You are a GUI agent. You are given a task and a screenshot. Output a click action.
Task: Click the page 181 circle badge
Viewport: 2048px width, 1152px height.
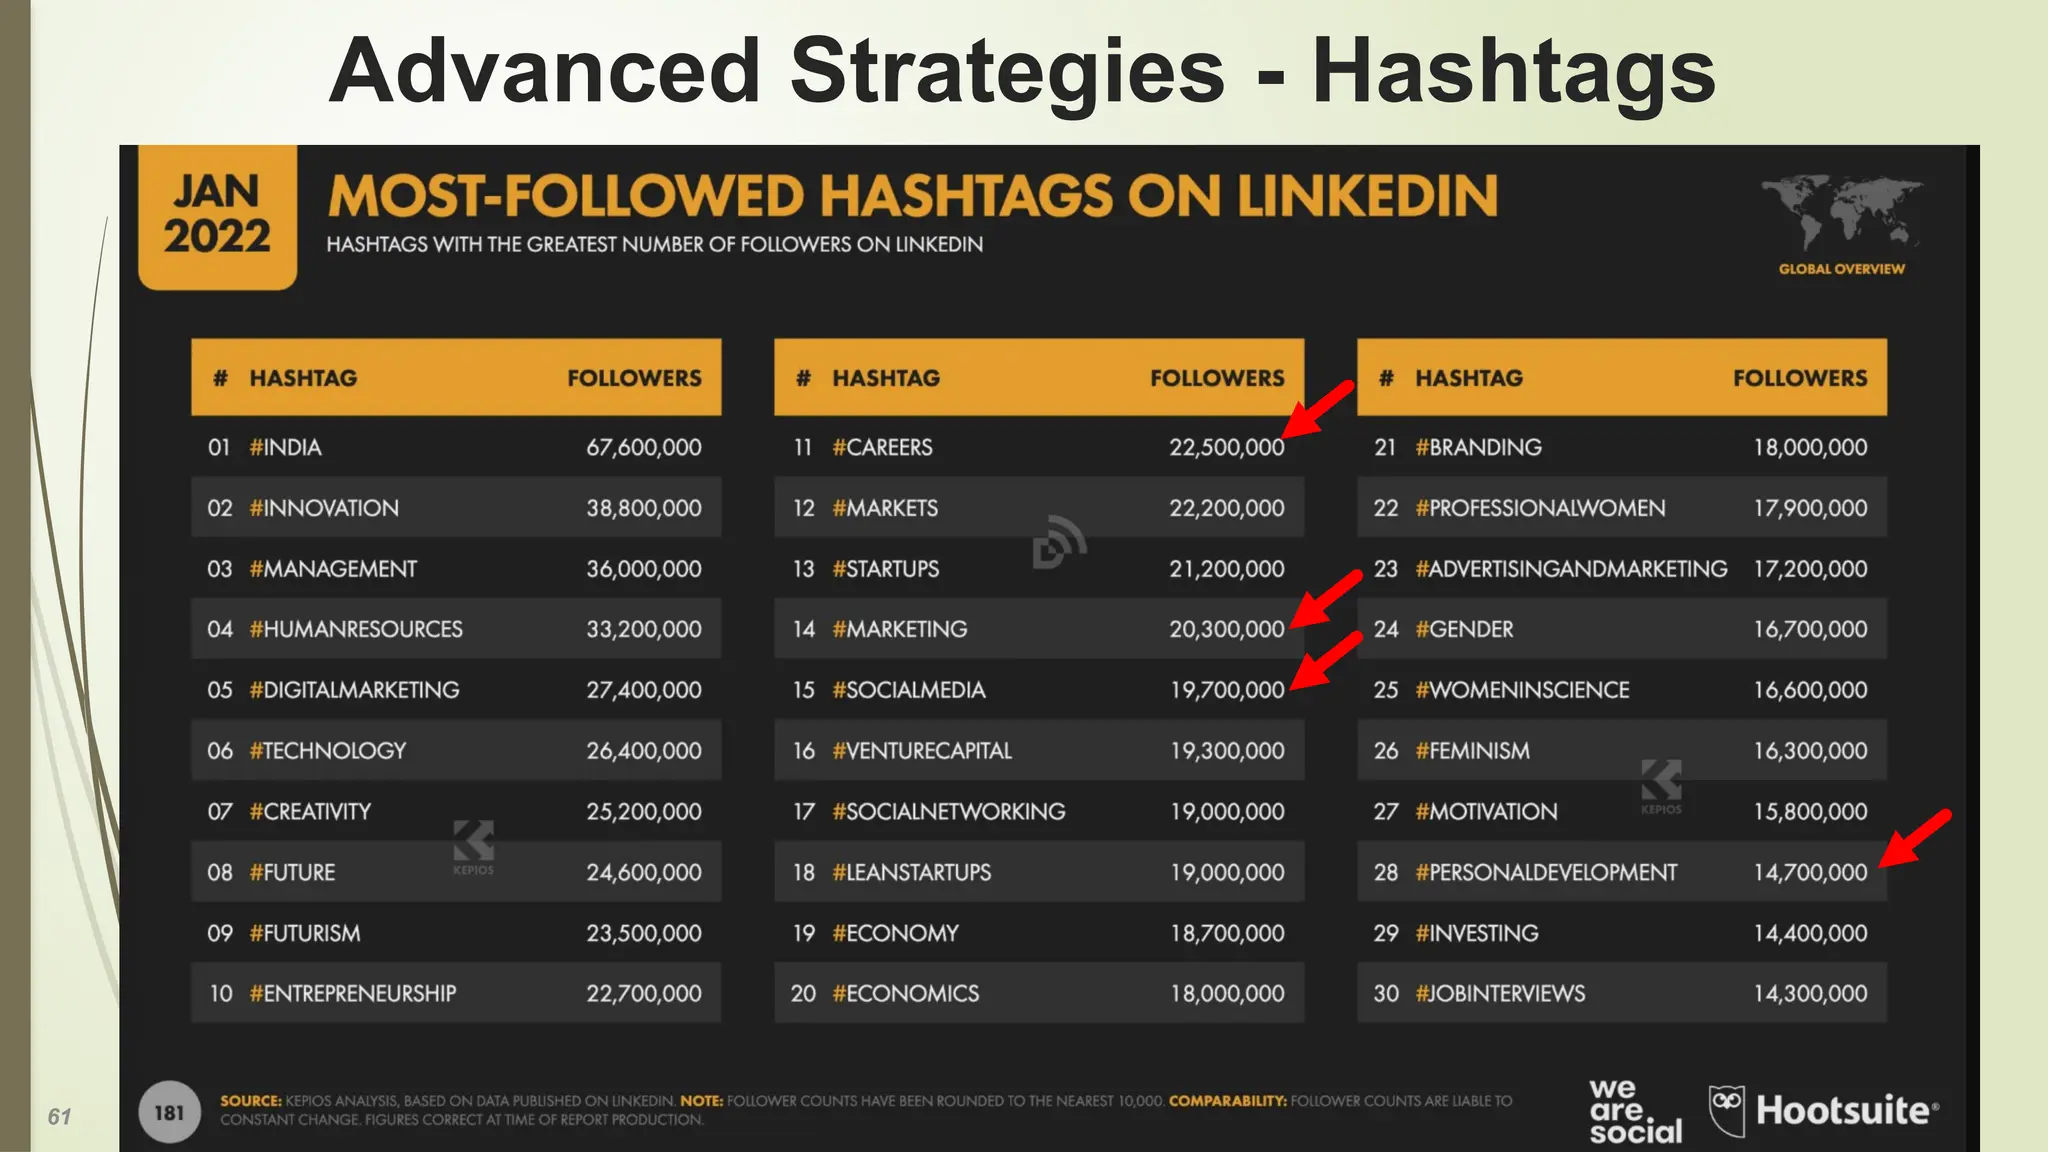[x=169, y=1112]
